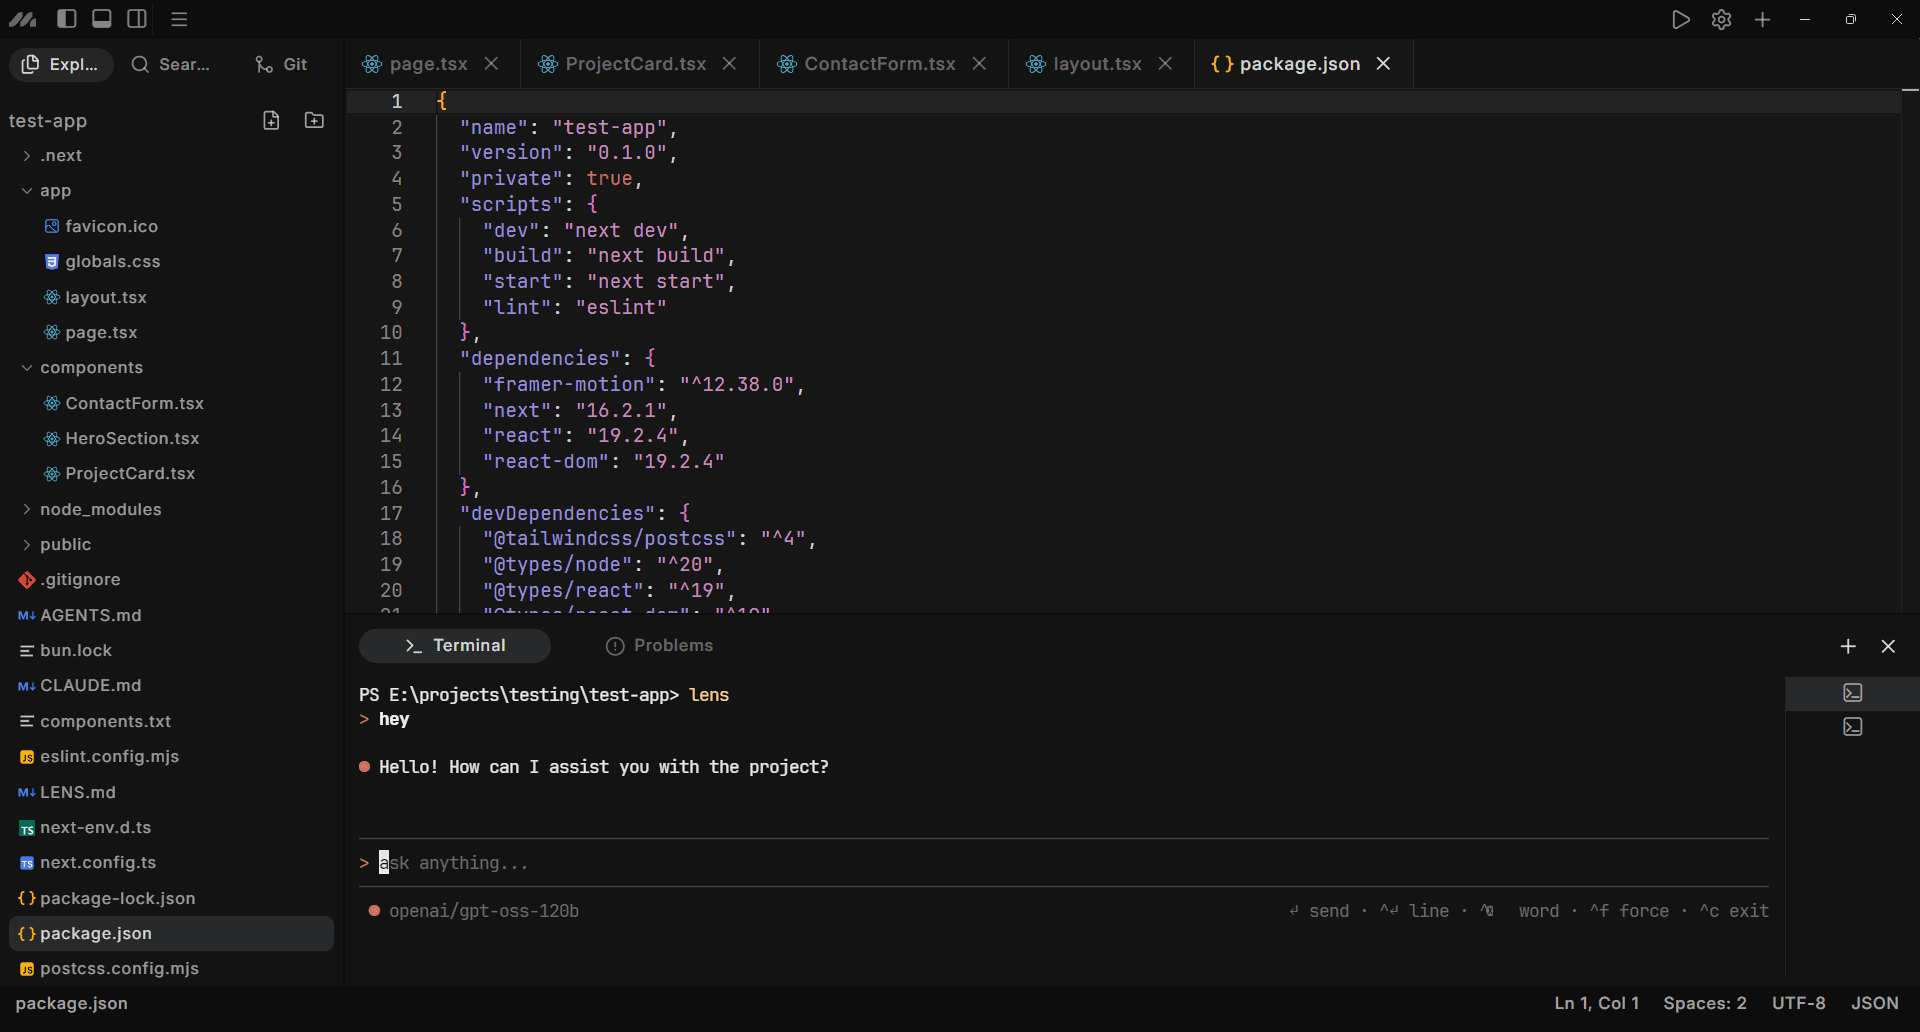Toggle the right sidebar panel
Screen dimensions: 1920x1032
tap(137, 19)
